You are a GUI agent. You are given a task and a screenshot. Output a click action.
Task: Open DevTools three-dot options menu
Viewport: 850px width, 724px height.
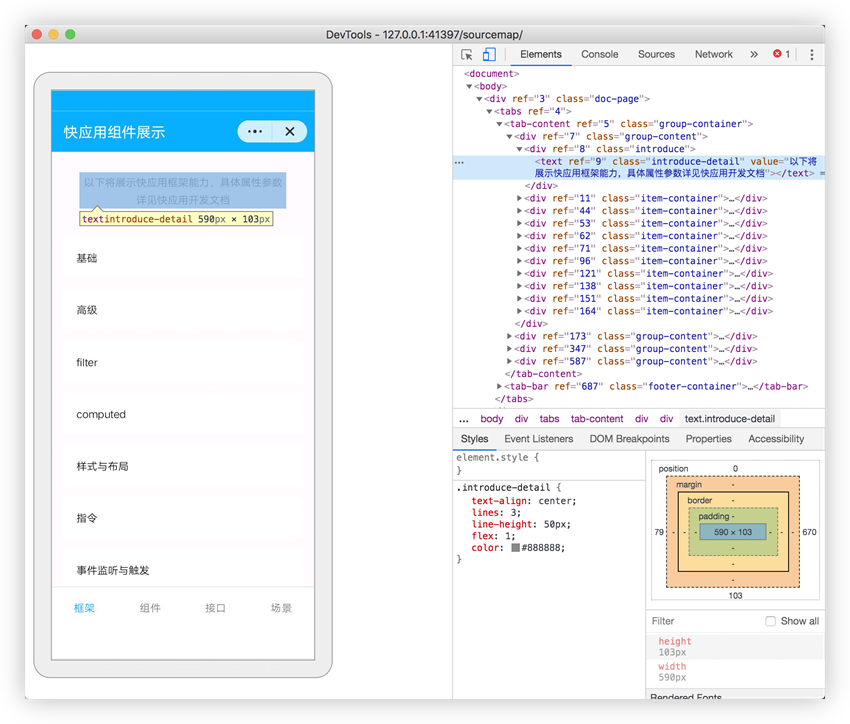(811, 55)
